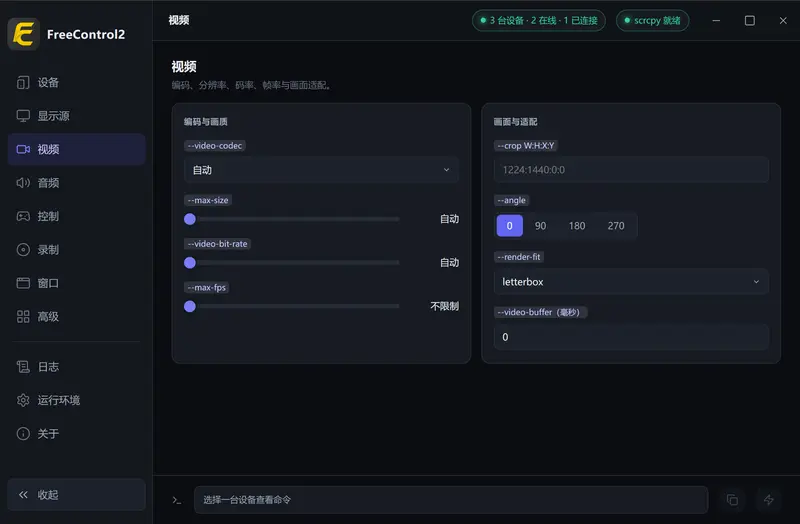The width and height of the screenshot is (800, 524).
Task: Click the --angle label tag
Action: coord(512,200)
